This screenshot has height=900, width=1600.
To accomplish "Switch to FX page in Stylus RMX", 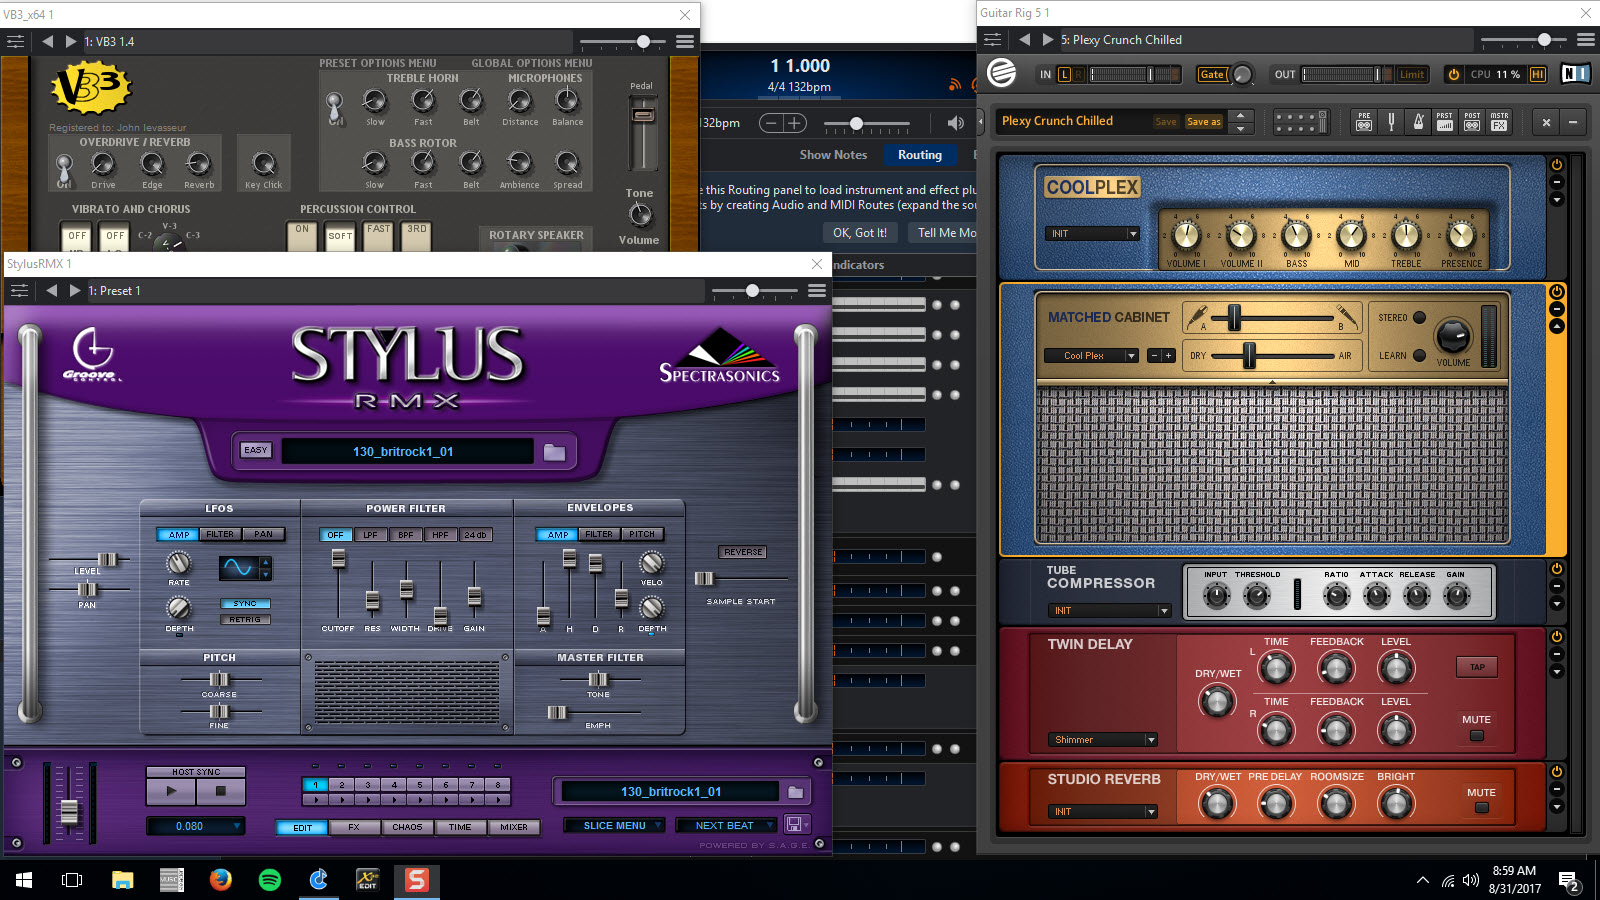I will pos(354,827).
